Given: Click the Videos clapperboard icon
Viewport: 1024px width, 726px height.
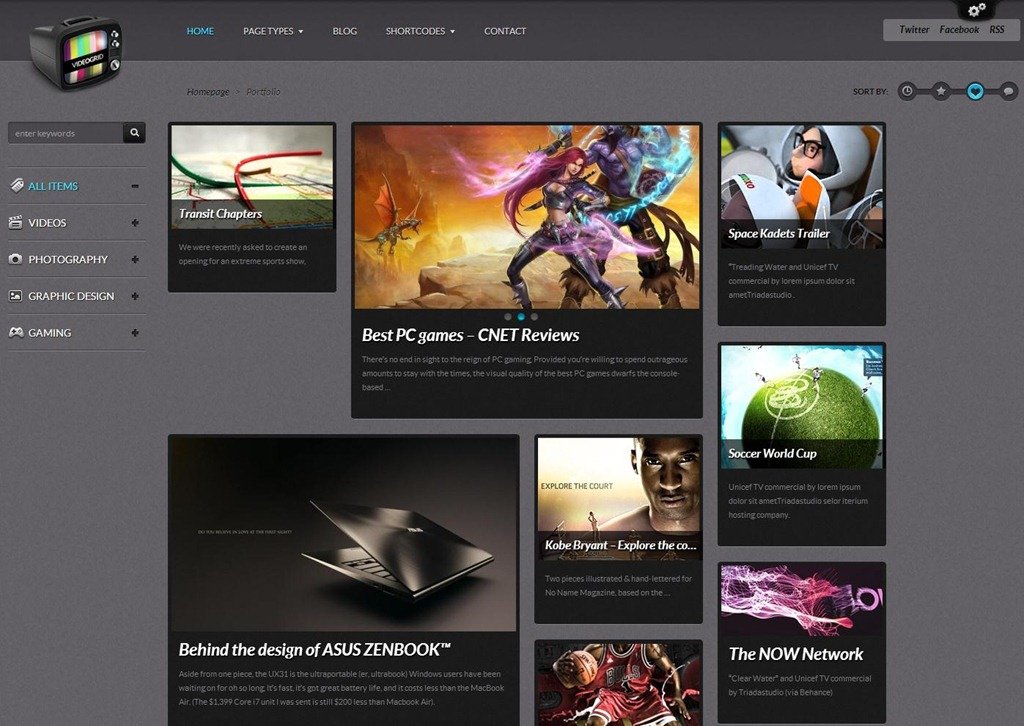Looking at the screenshot, I should pos(16,223).
